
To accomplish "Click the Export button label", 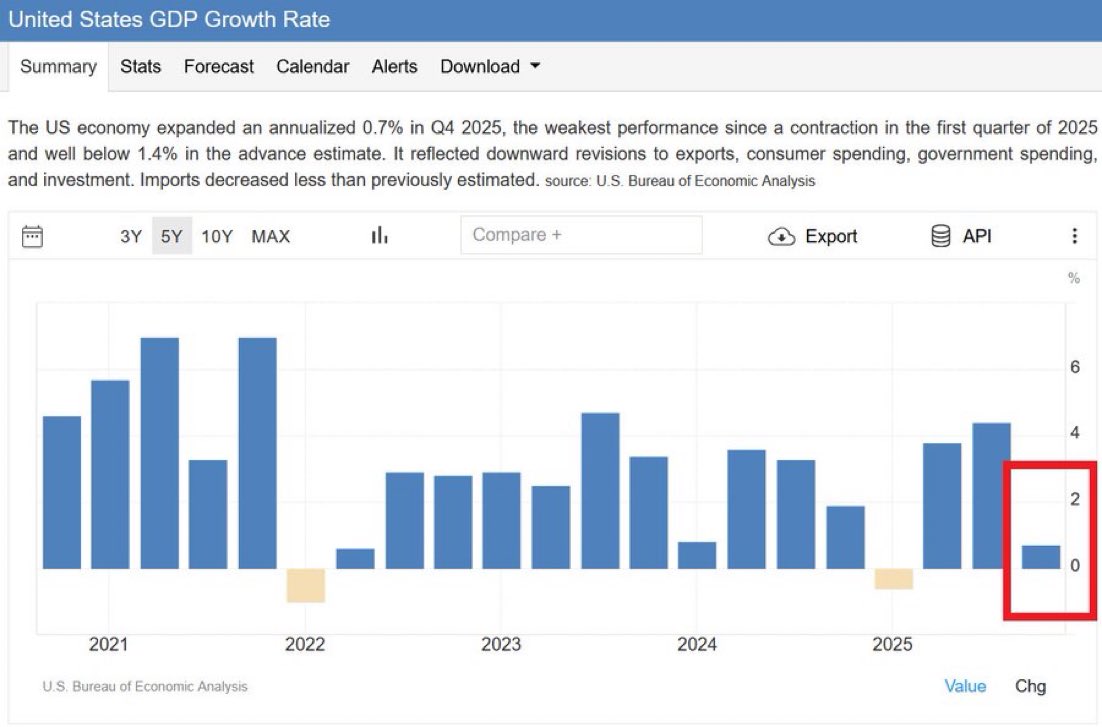I will click(831, 236).
